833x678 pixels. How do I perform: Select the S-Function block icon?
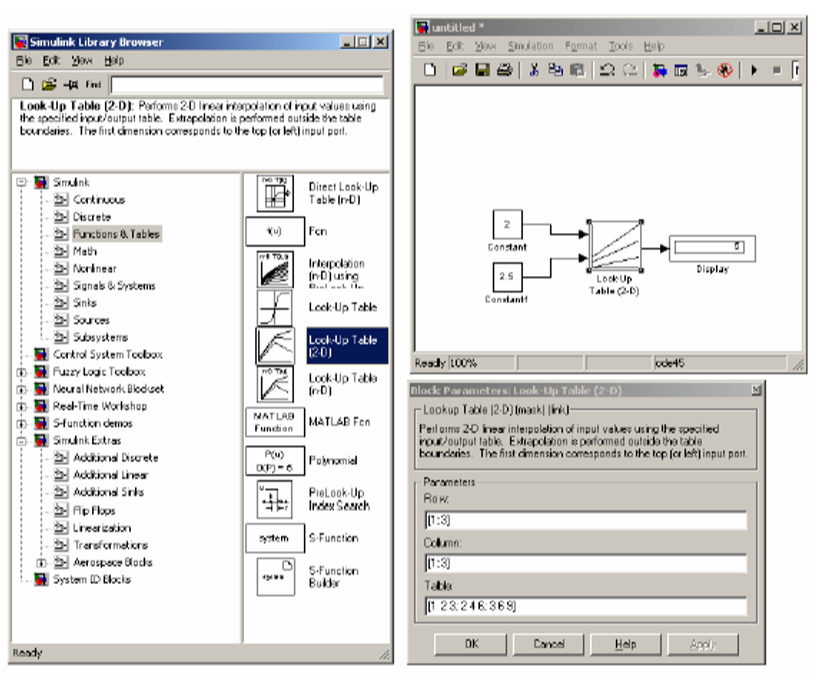[275, 538]
